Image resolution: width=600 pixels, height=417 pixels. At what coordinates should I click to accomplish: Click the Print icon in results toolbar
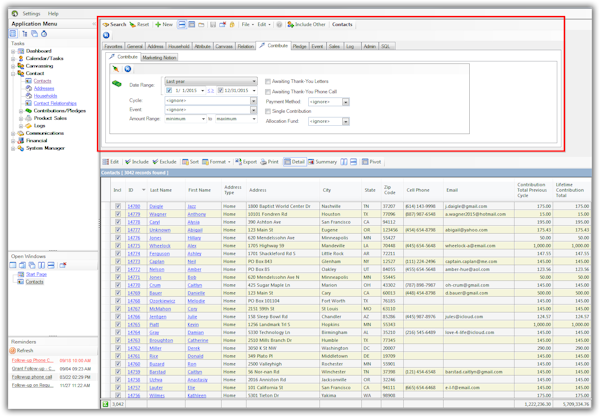click(x=263, y=161)
